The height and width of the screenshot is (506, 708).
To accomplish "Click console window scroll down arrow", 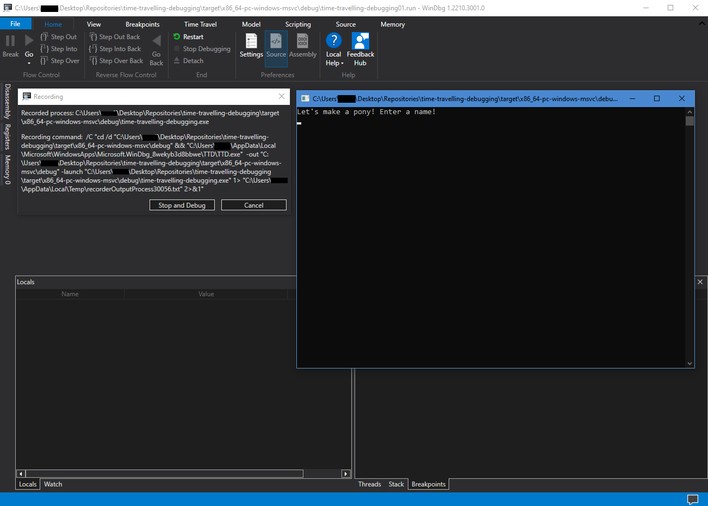I will [x=689, y=363].
